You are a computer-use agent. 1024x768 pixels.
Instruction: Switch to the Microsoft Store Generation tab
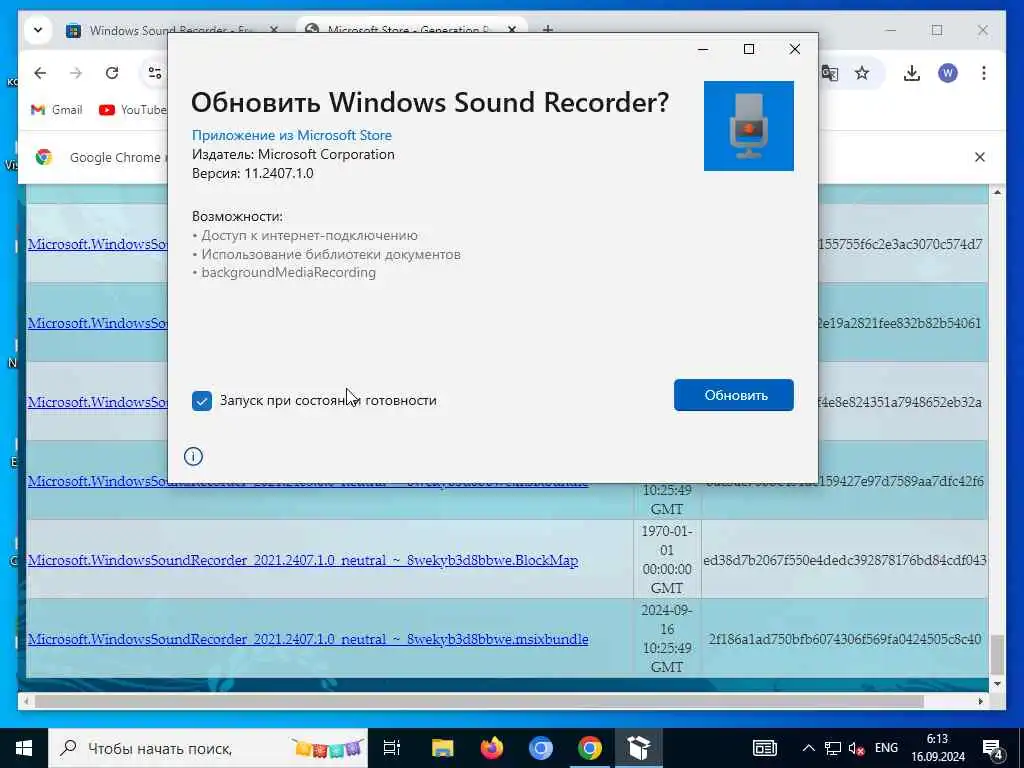pyautogui.click(x=411, y=30)
